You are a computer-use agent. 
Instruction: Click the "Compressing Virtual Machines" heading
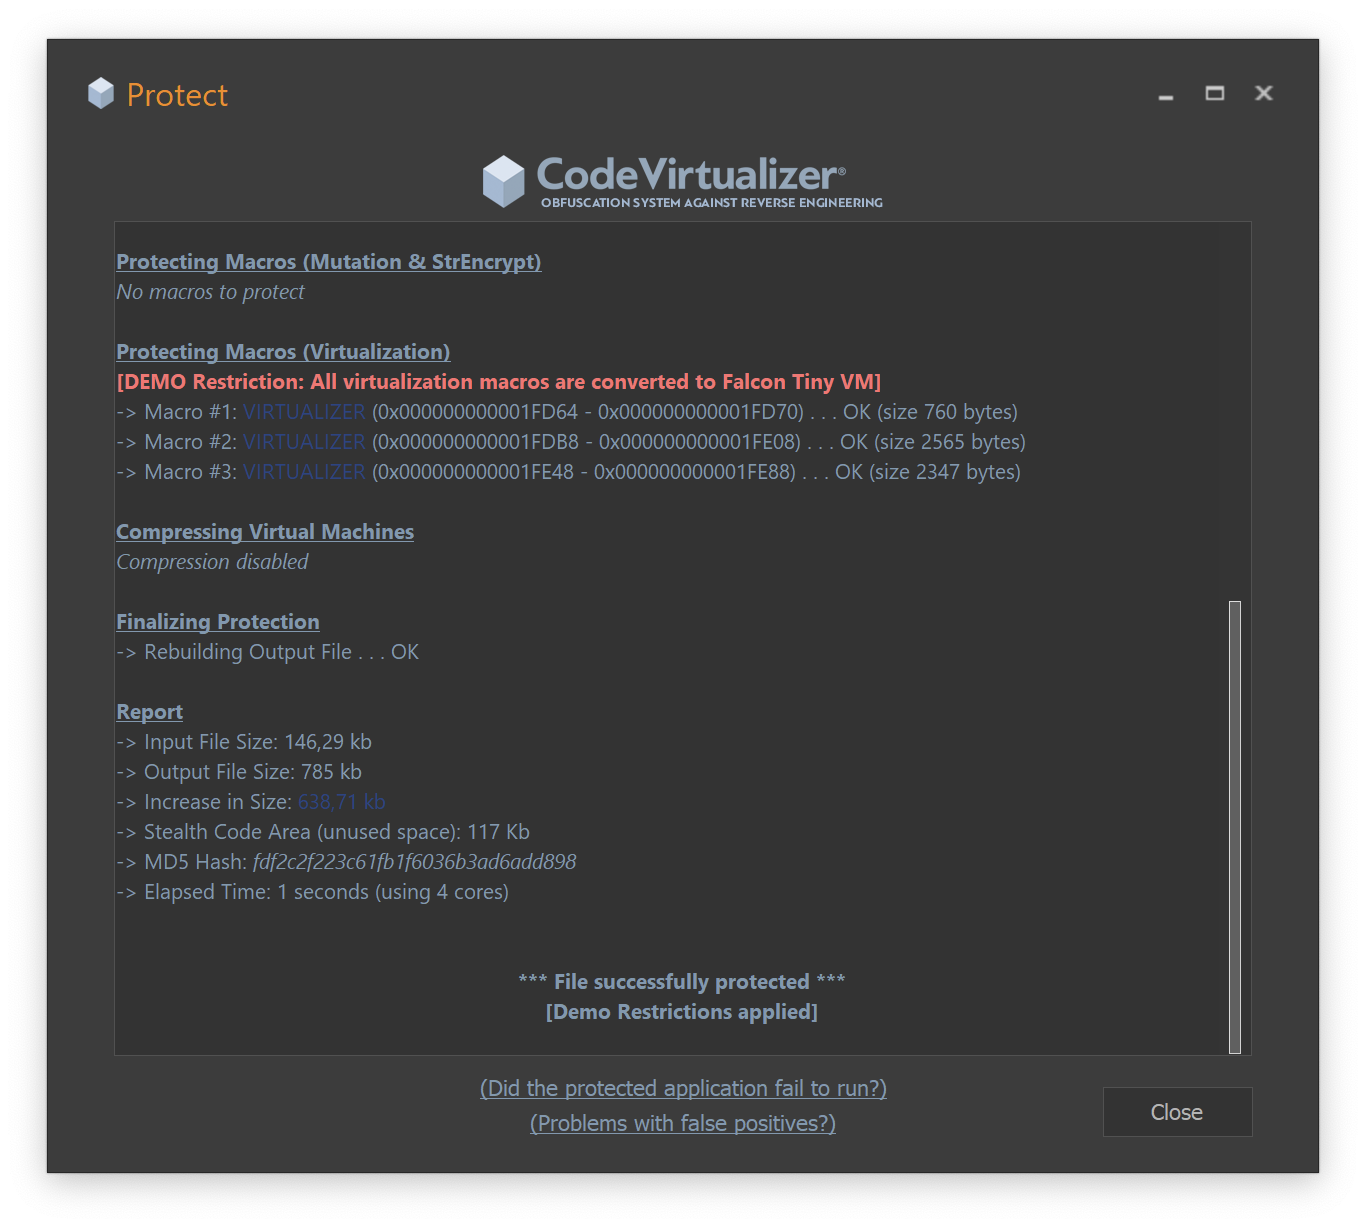point(265,532)
